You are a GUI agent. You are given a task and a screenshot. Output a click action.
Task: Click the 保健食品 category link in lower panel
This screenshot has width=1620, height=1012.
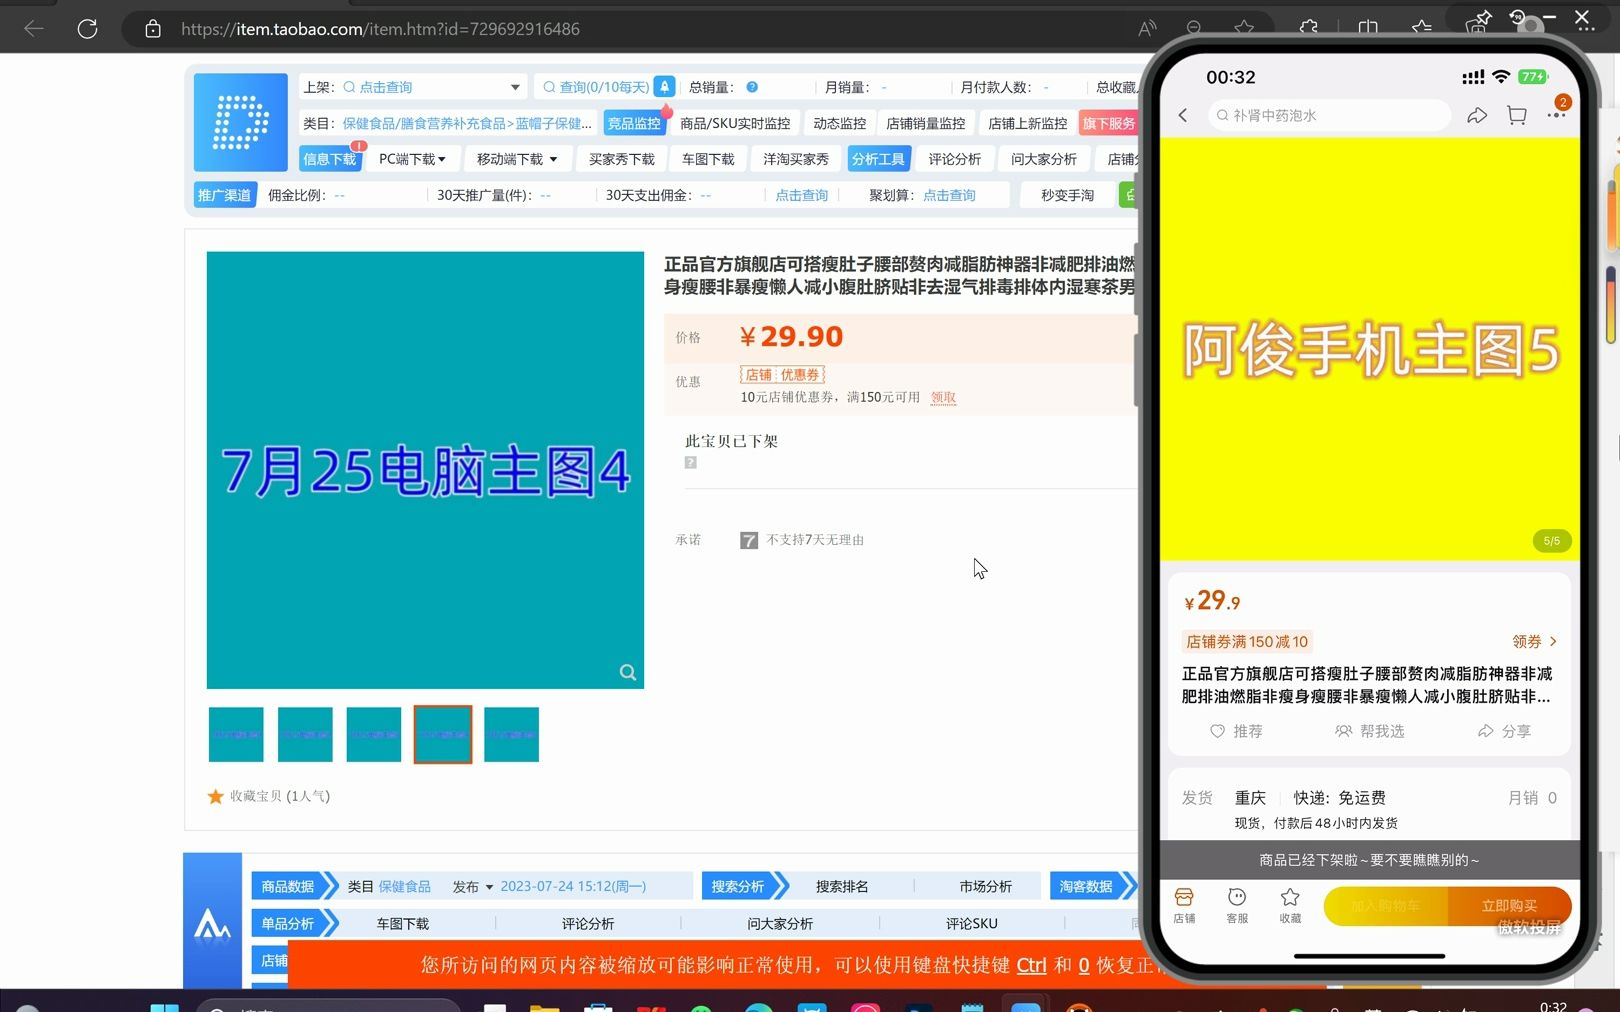point(404,887)
